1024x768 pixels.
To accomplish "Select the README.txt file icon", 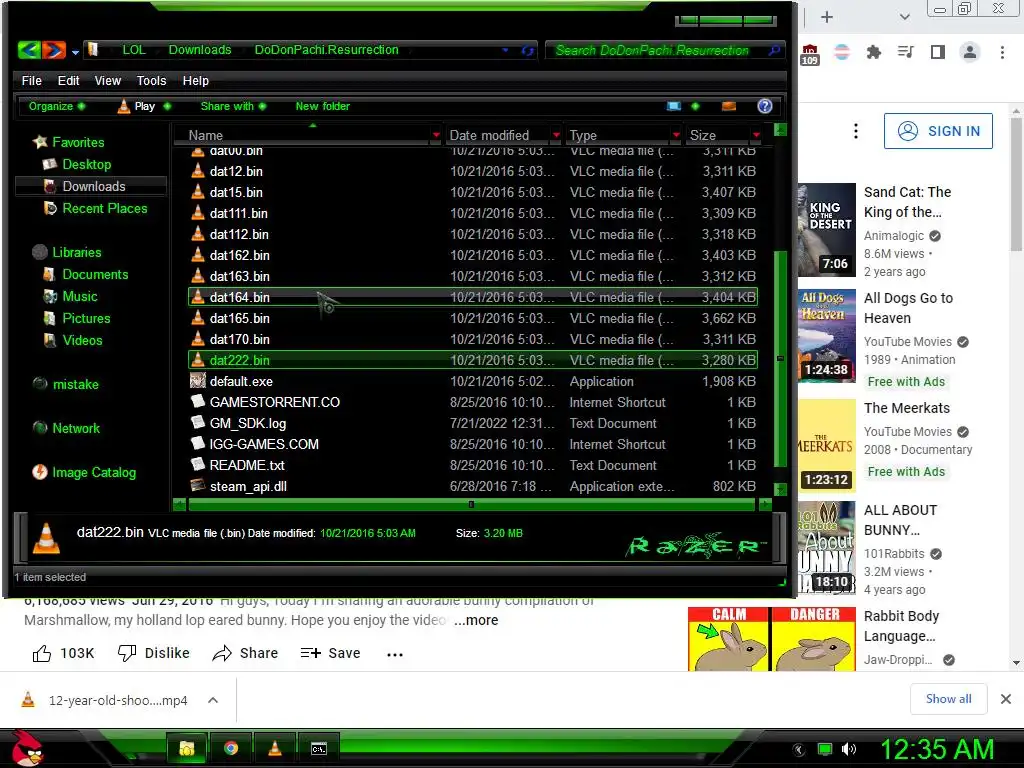I will pos(198,465).
